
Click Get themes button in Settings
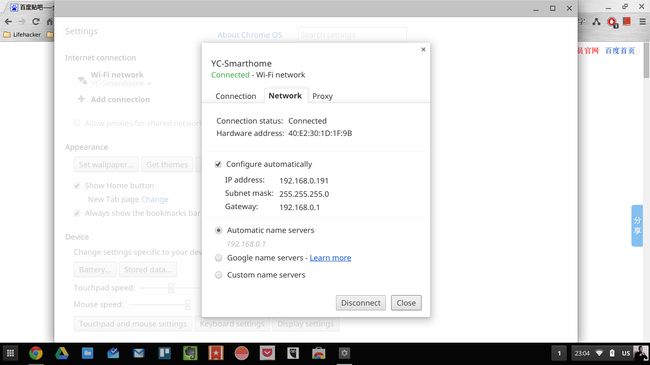(167, 165)
